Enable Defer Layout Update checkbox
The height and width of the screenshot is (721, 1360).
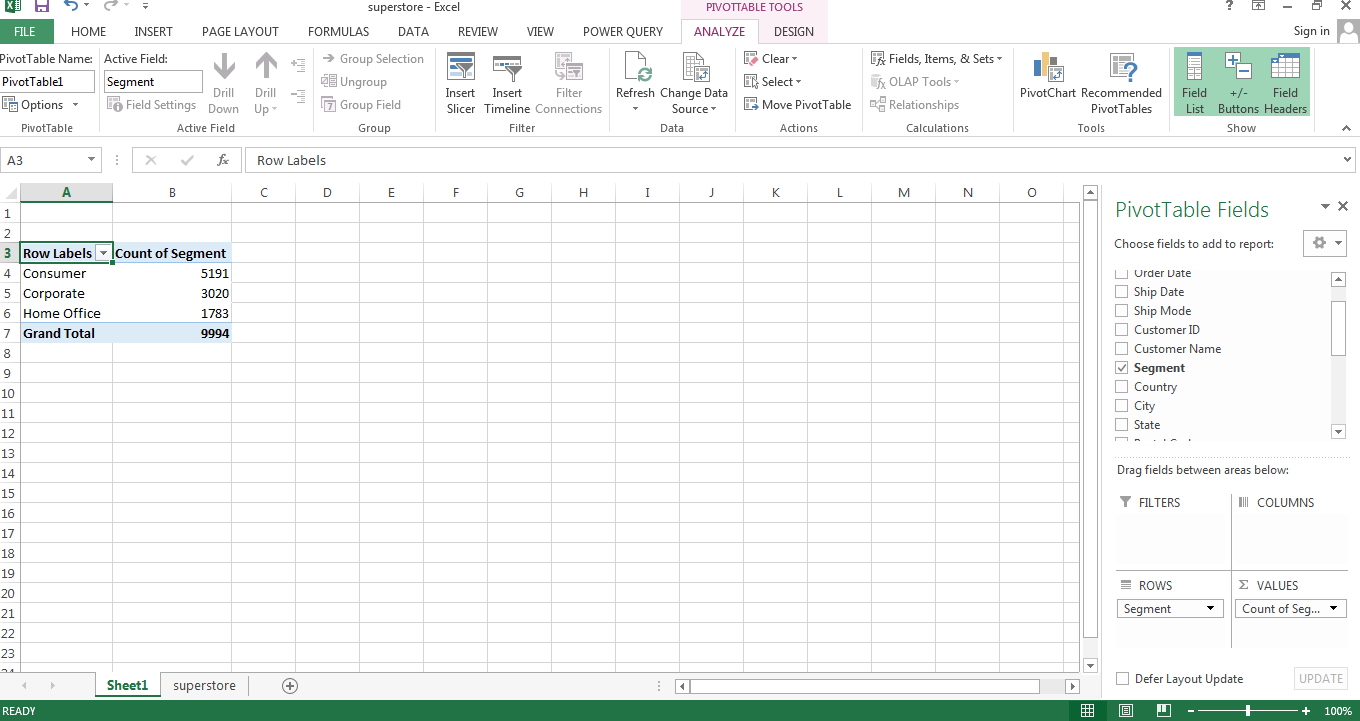coord(1122,679)
